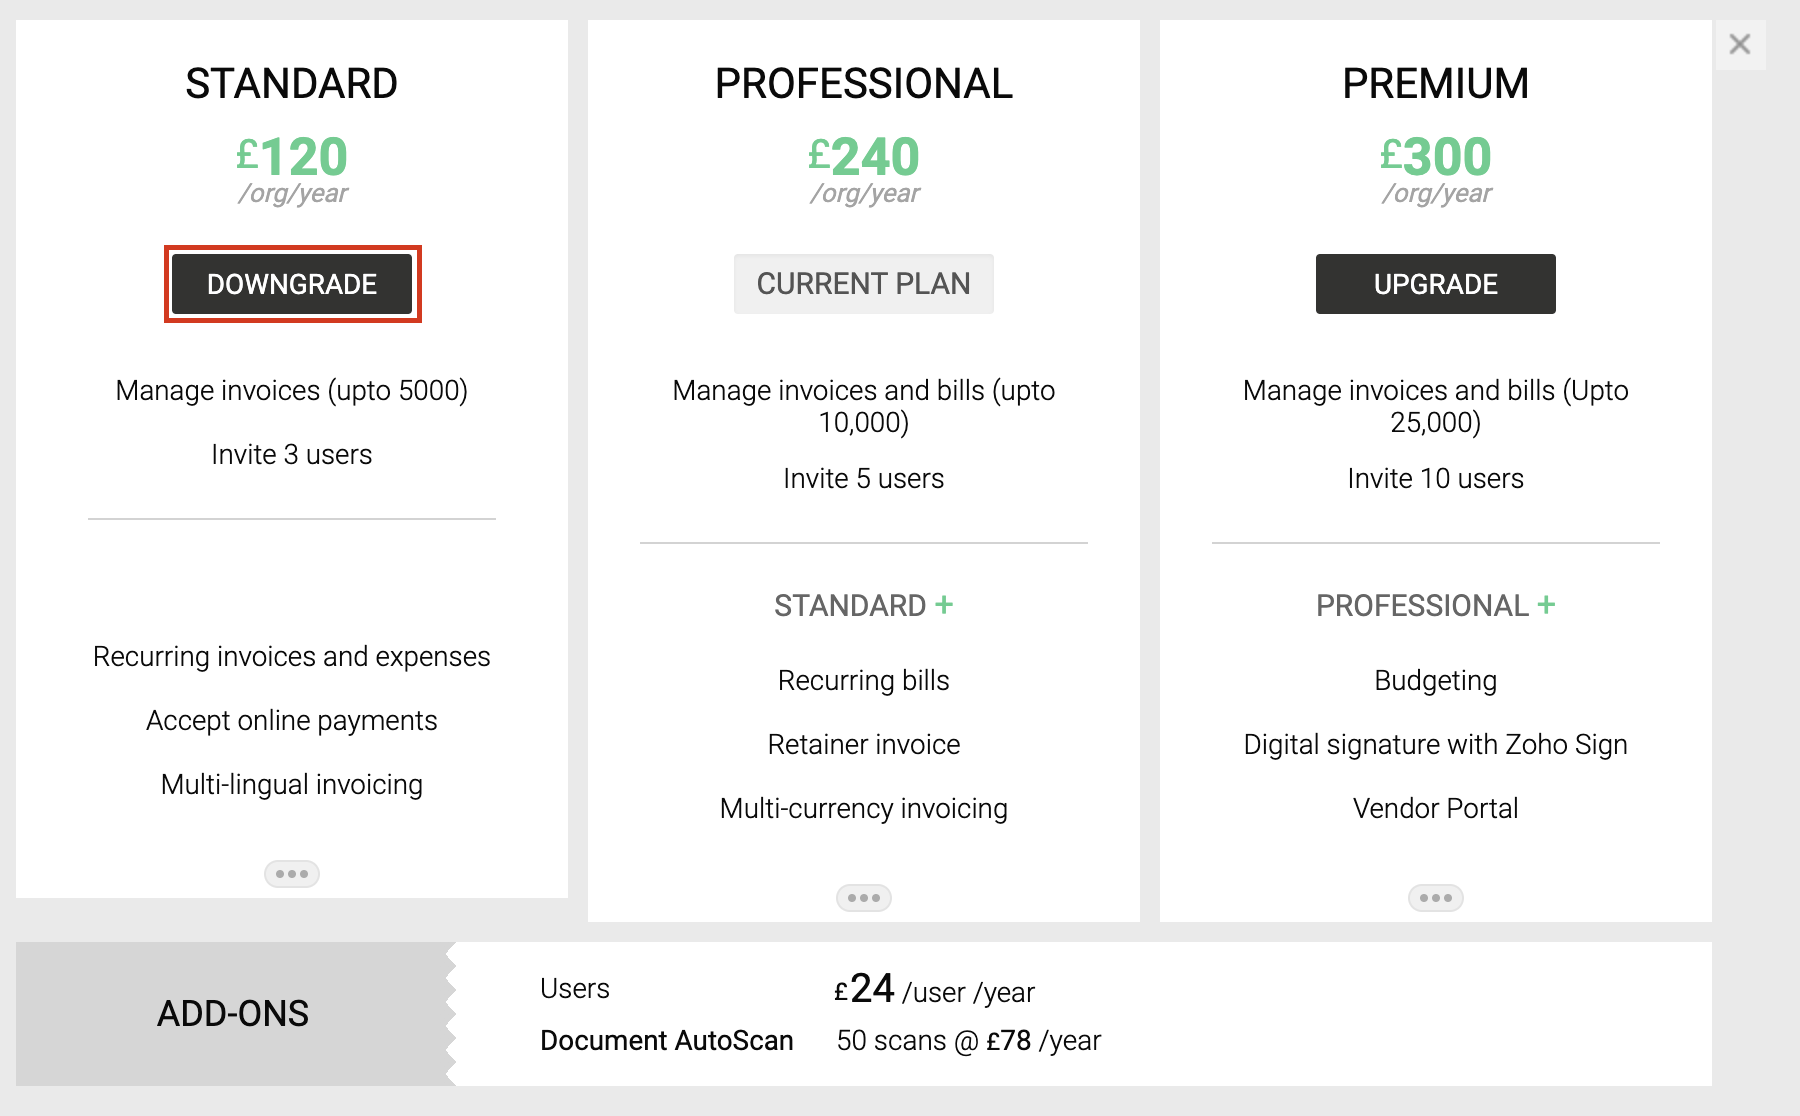
Task: Click the green plus beside PROFESSIONAL
Action: 1546,605
